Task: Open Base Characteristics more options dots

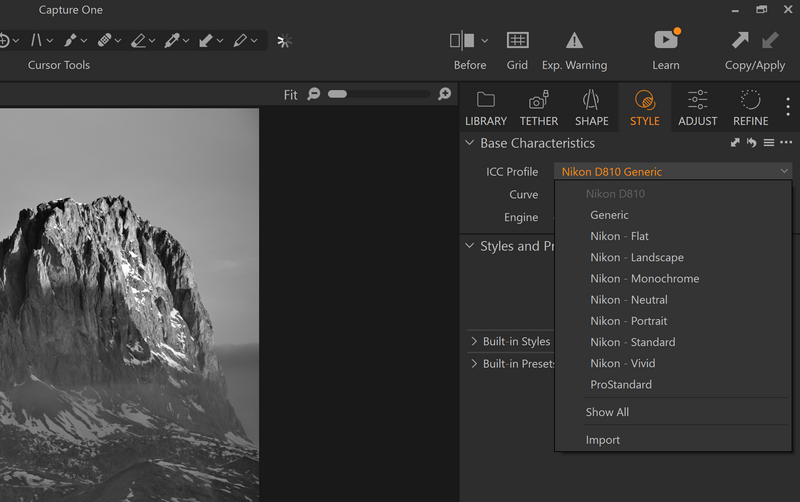Action: 786,142
